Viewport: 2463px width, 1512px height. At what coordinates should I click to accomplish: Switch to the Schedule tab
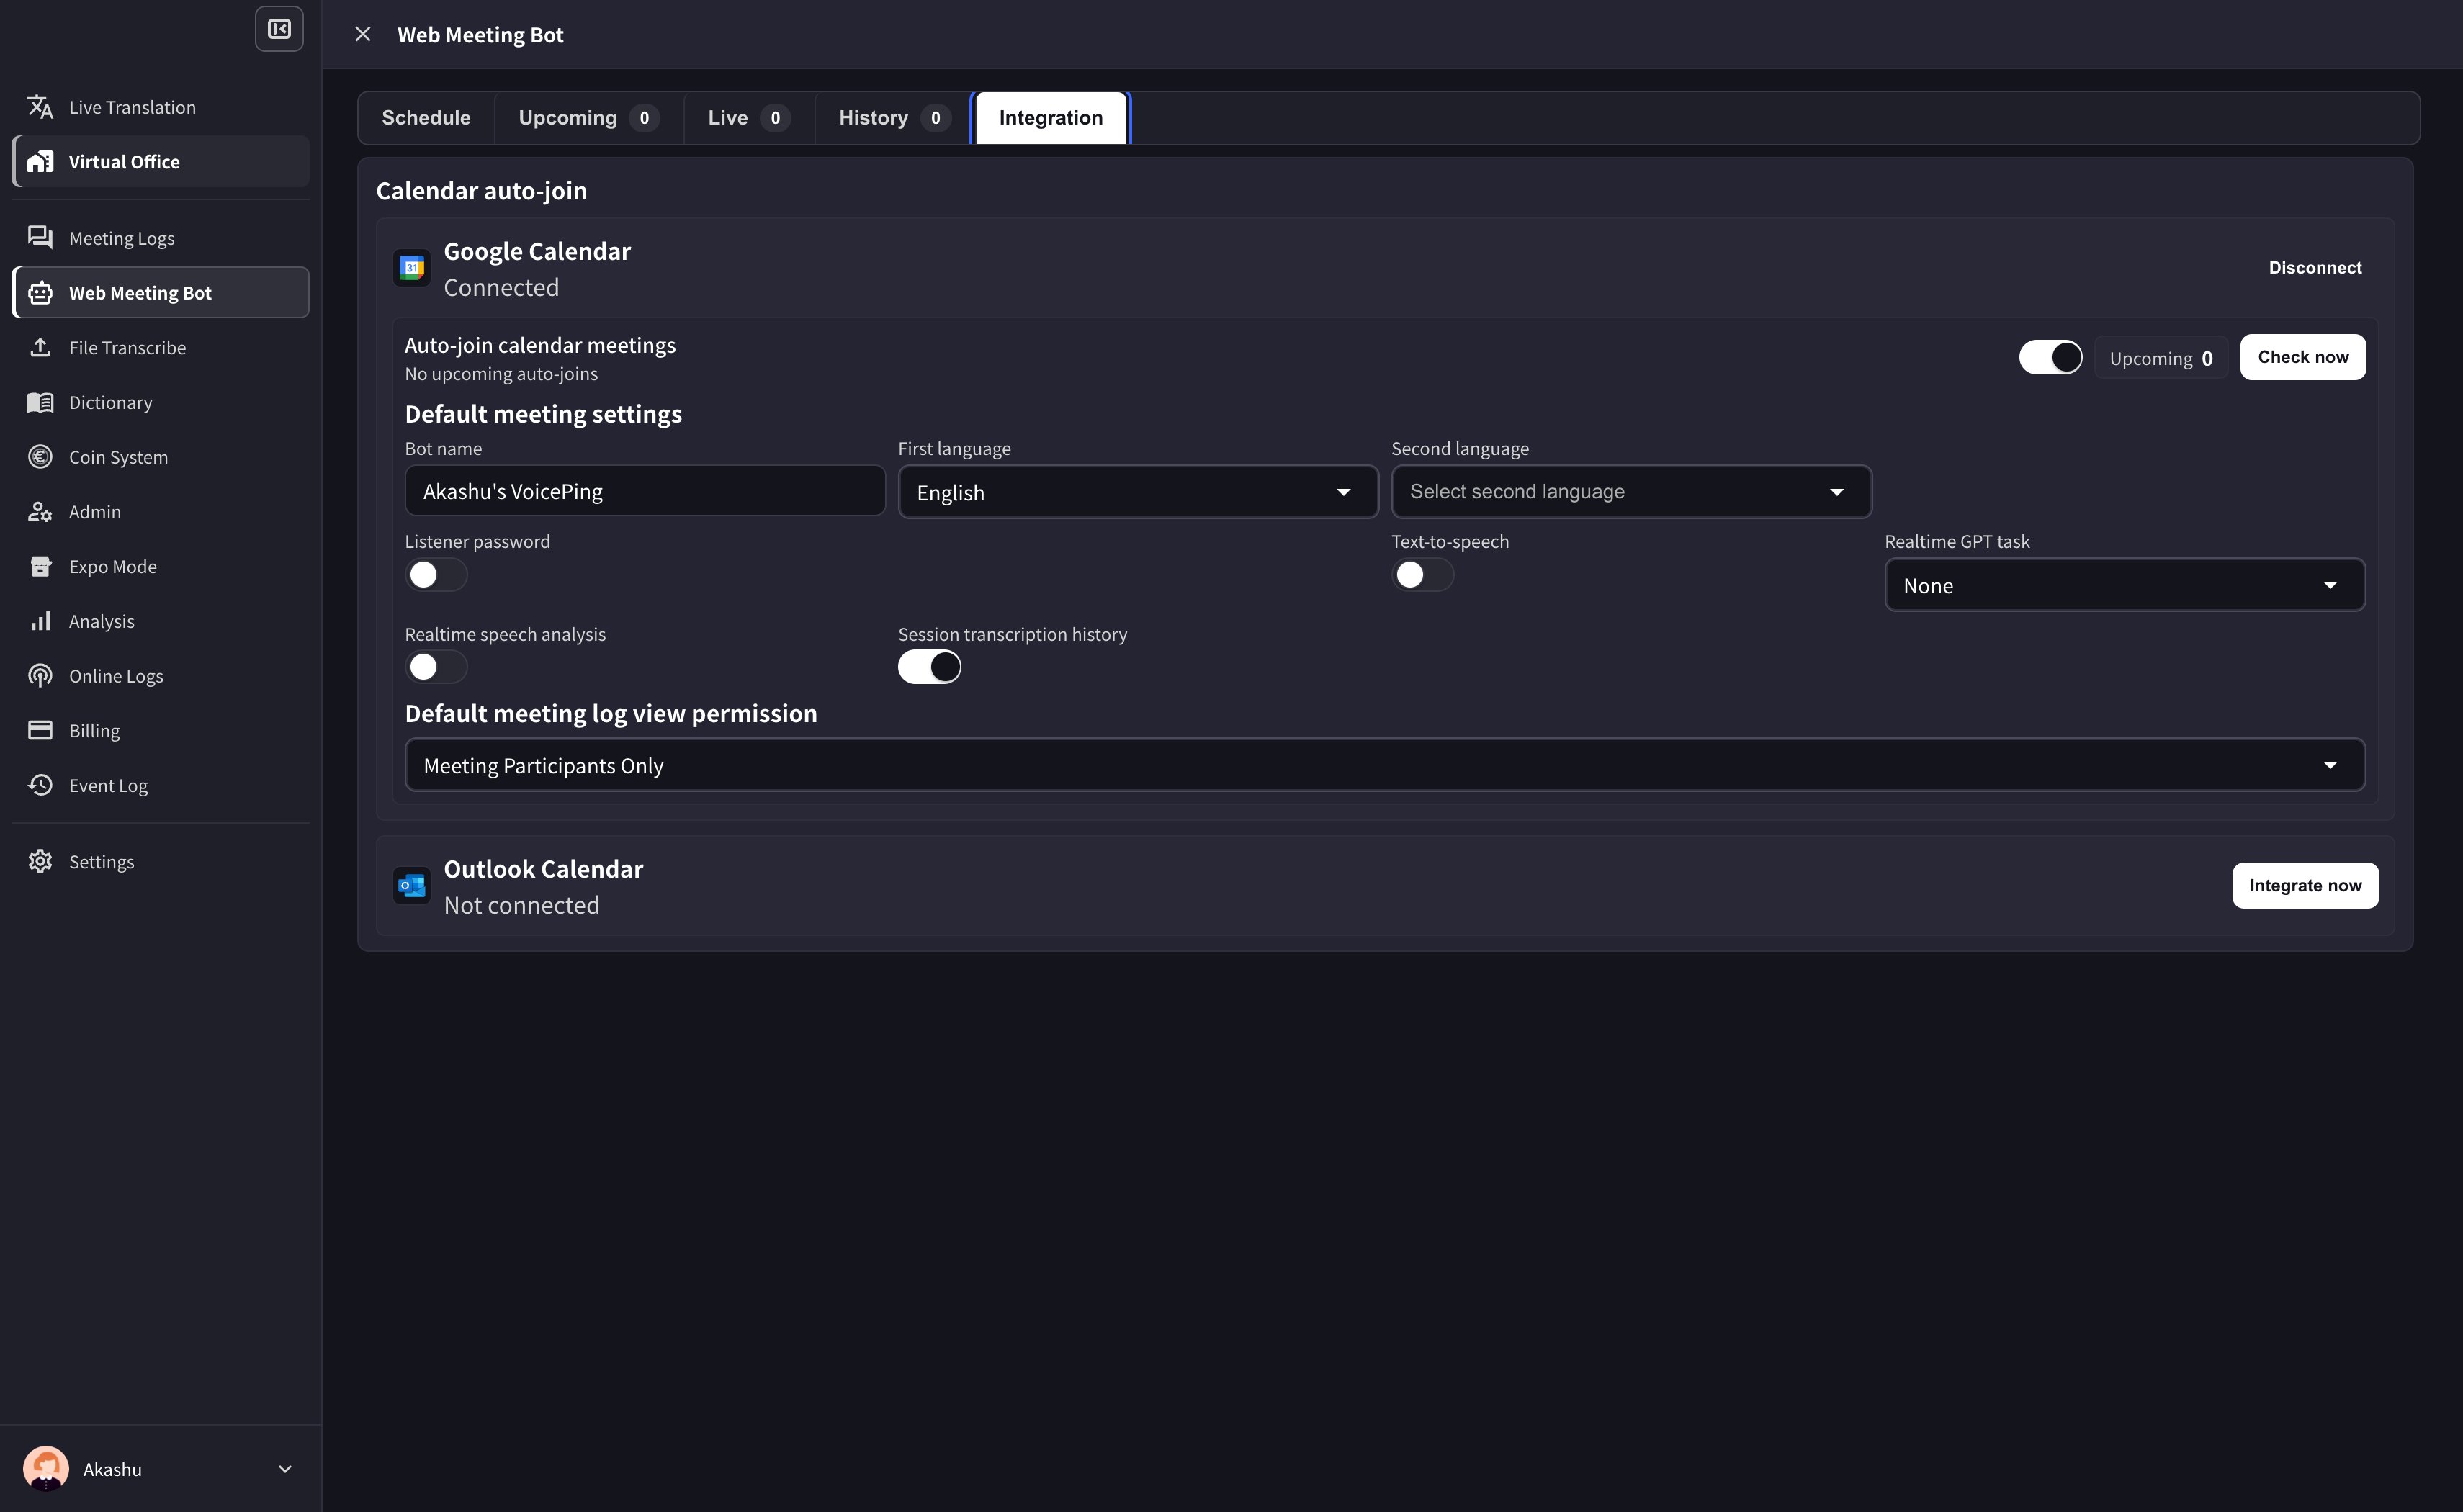click(426, 118)
